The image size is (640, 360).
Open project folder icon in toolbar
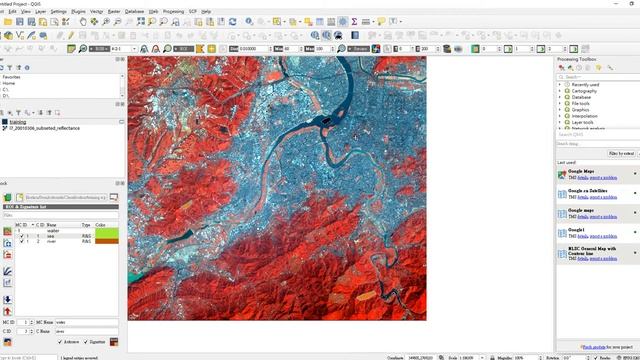8,22
